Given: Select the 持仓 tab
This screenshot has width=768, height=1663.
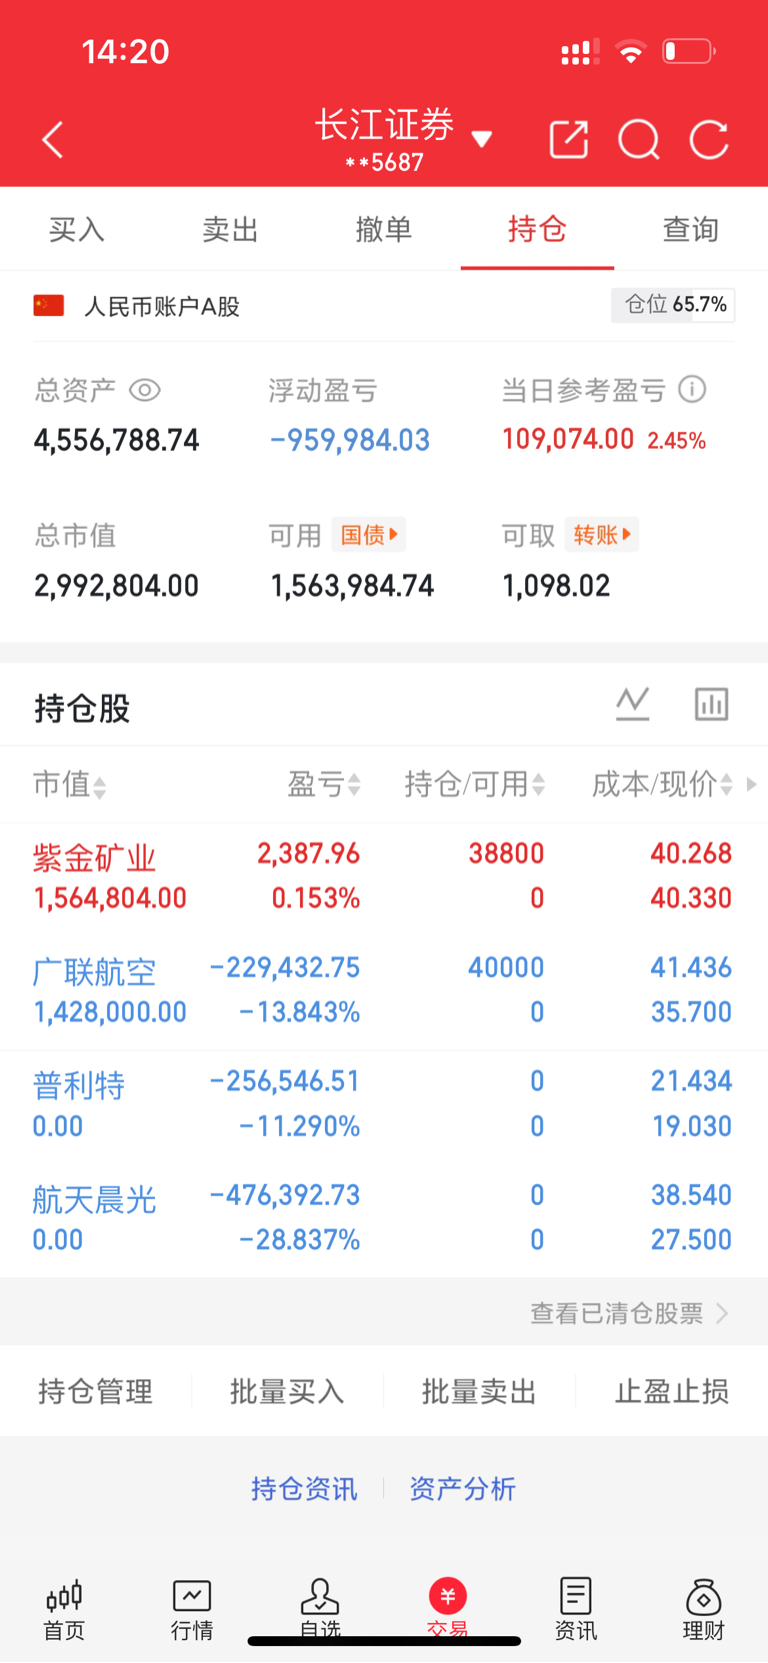Looking at the screenshot, I should click(x=537, y=229).
